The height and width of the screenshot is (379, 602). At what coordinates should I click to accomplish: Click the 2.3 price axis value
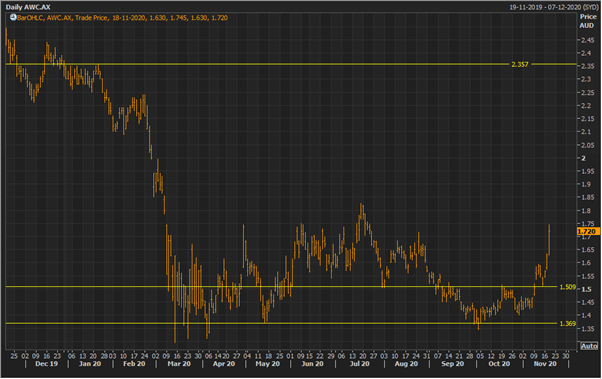point(586,79)
